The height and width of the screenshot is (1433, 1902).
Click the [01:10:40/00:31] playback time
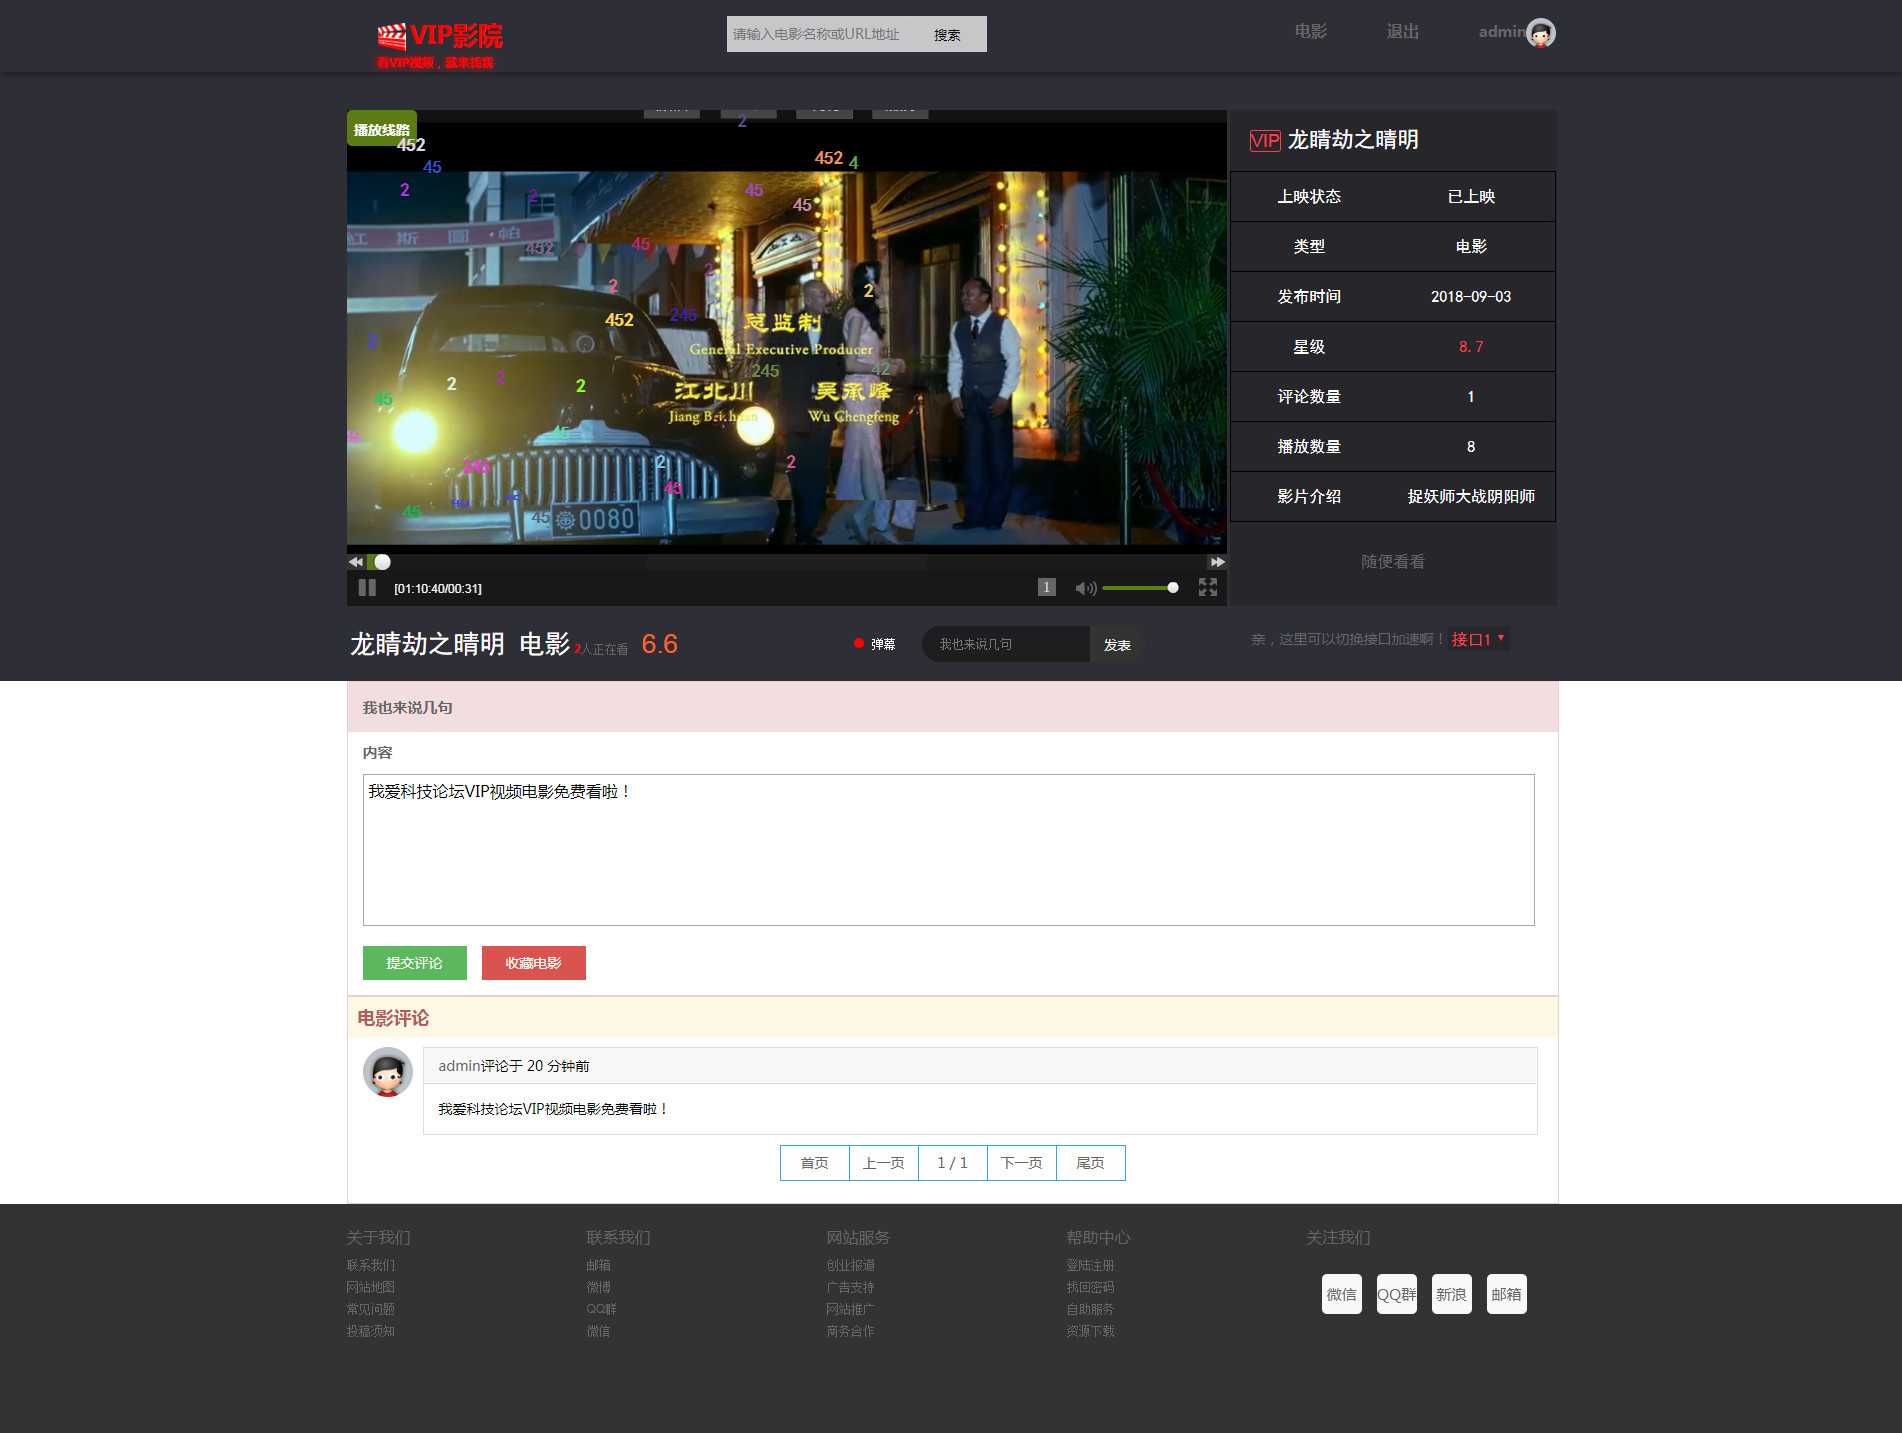pyautogui.click(x=438, y=589)
